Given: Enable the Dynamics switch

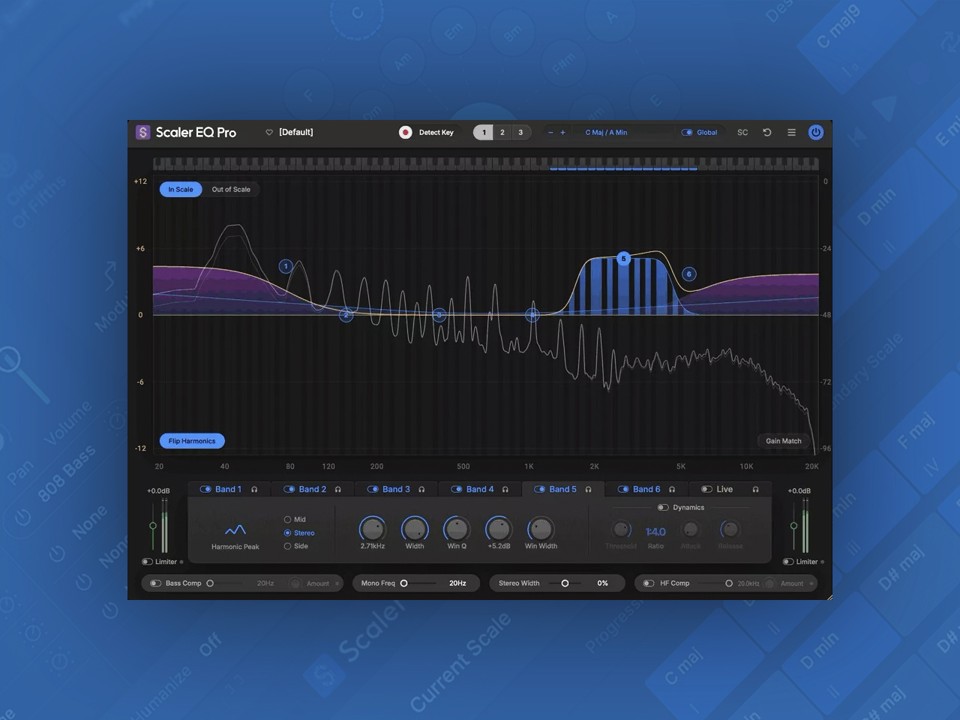Looking at the screenshot, I should 662,508.
